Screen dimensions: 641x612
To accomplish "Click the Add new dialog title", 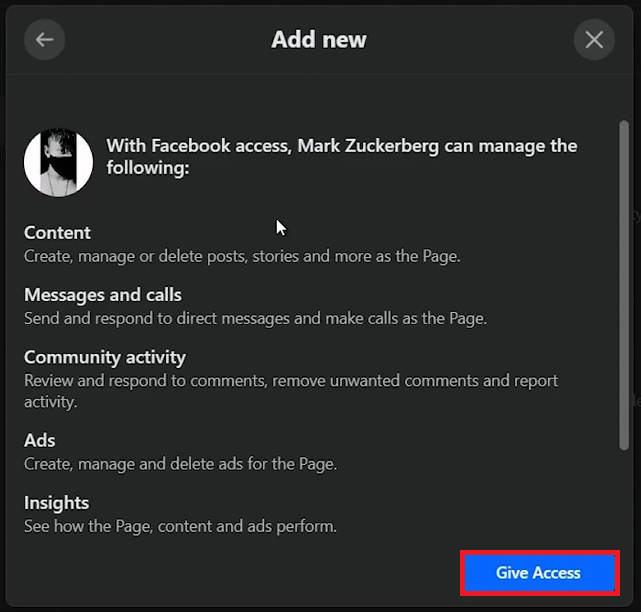I will (319, 40).
